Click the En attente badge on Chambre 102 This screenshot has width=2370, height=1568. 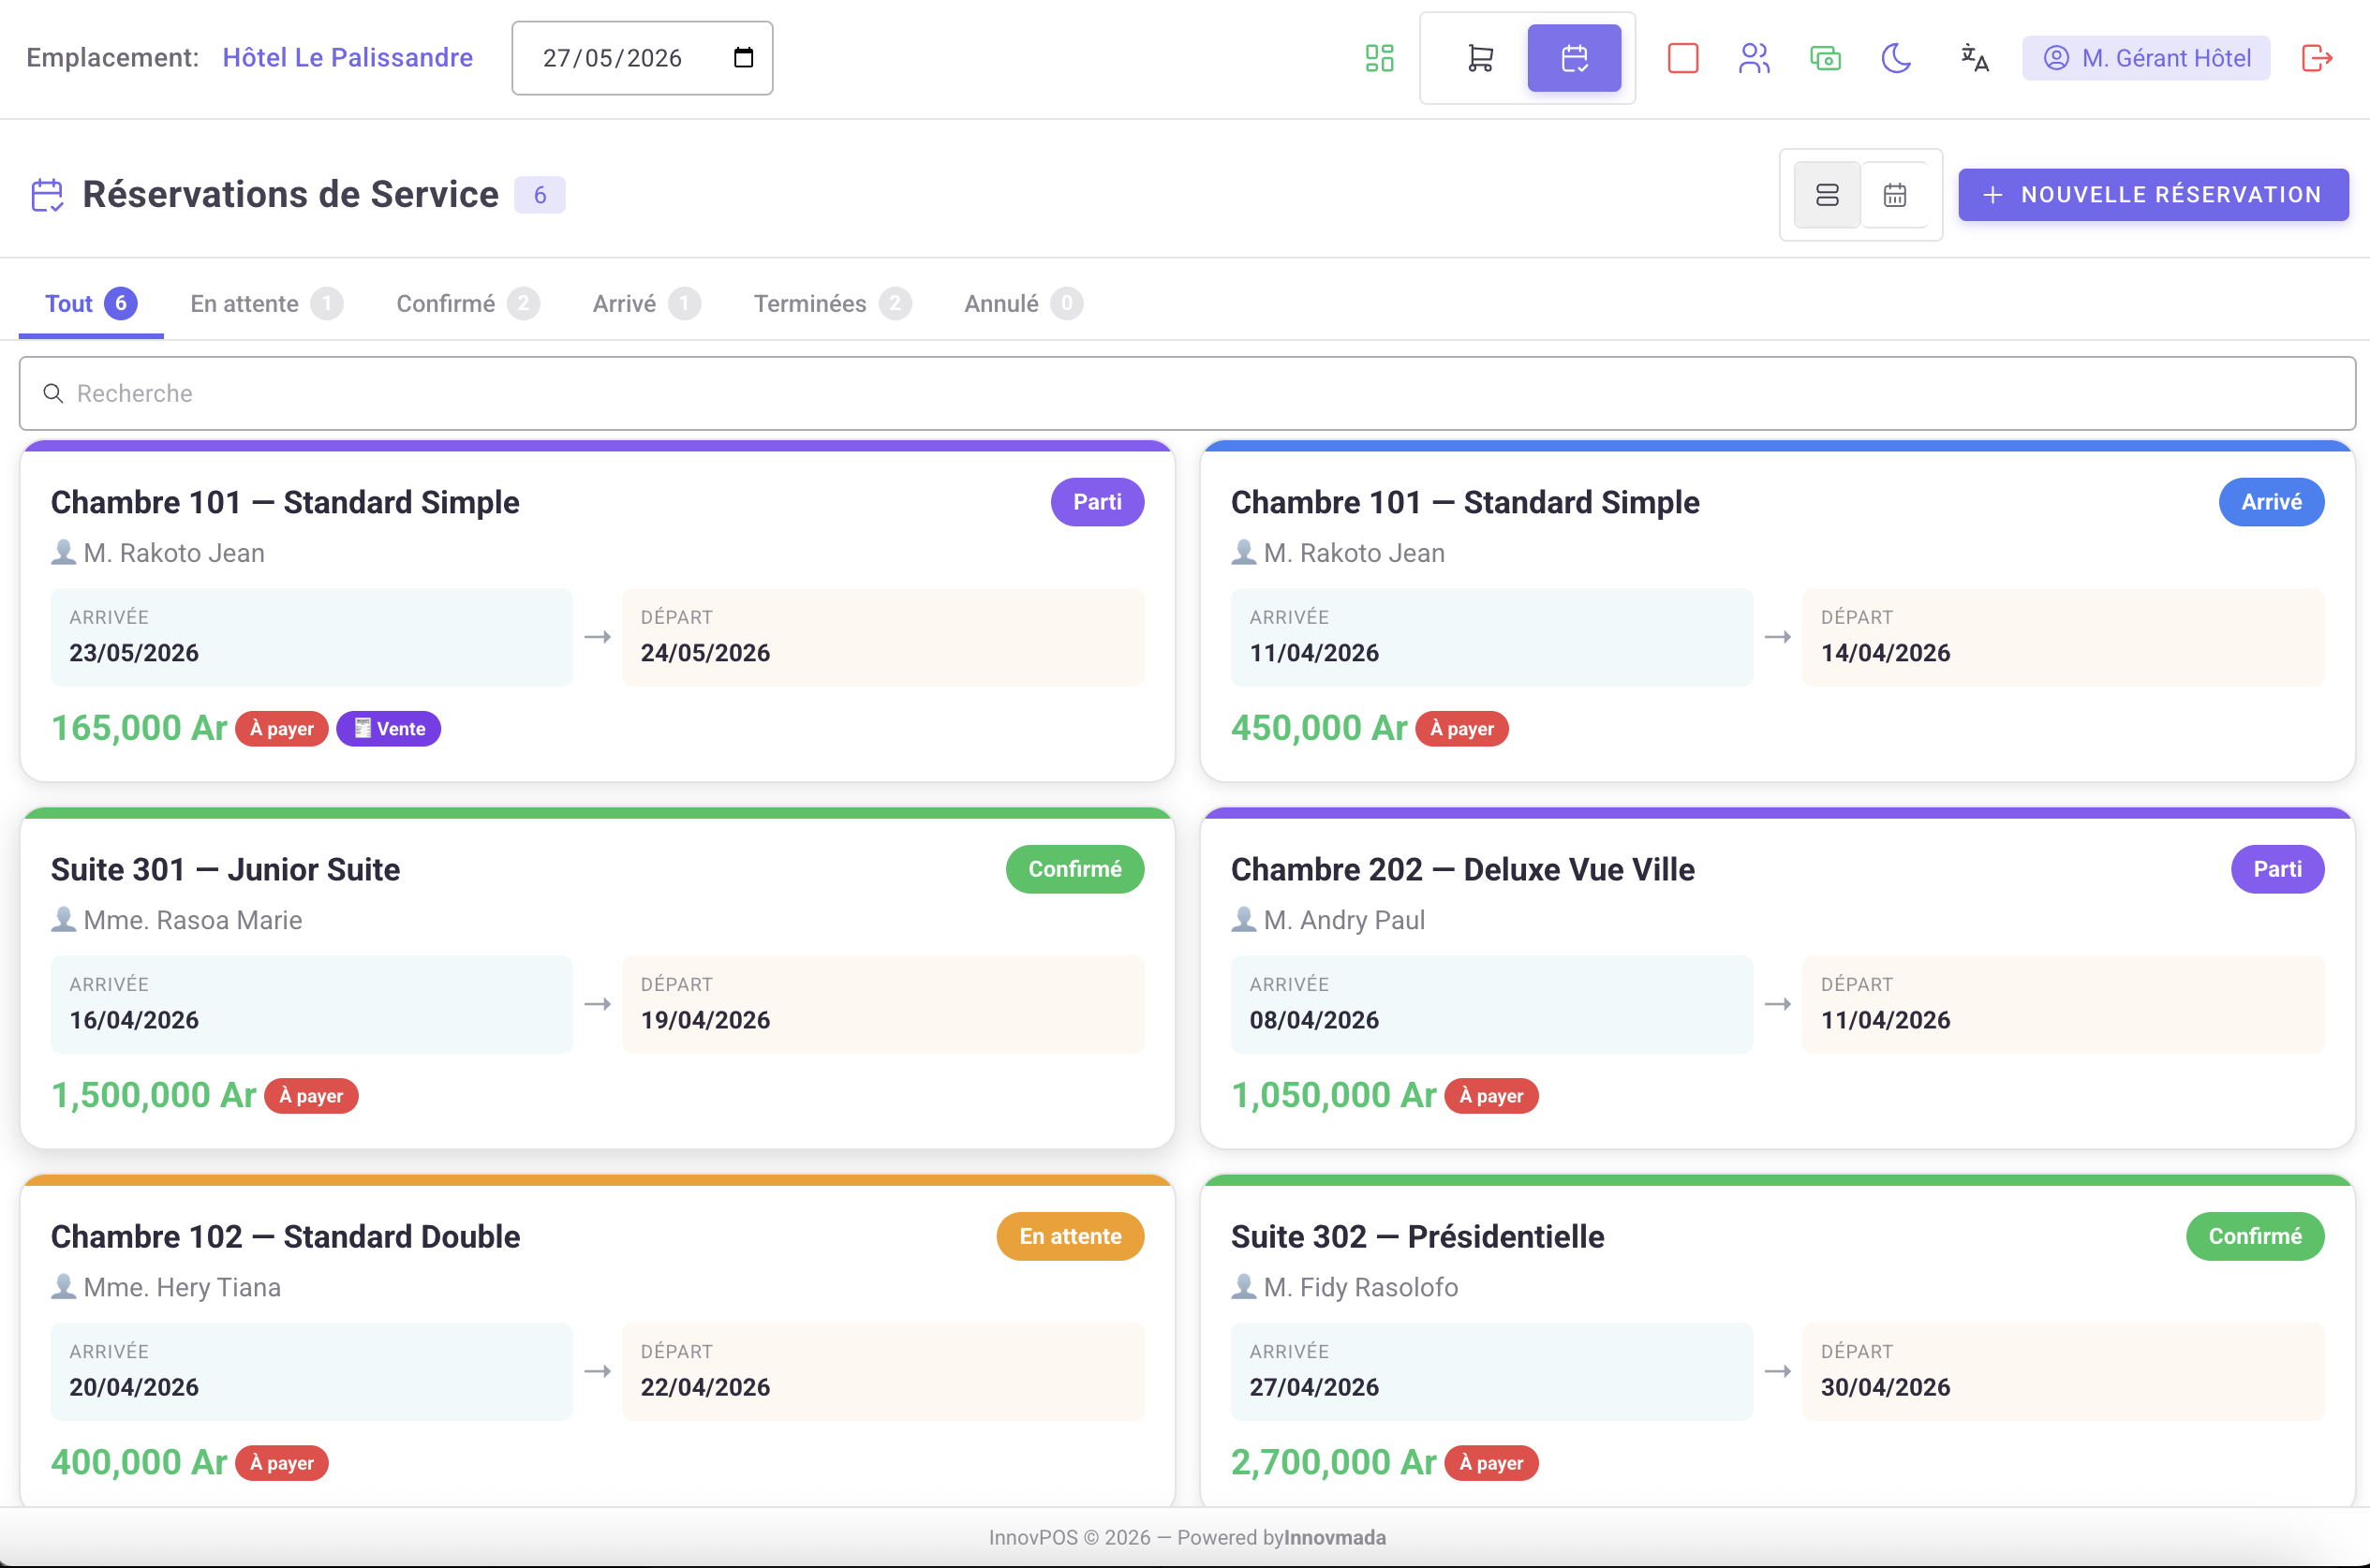pos(1070,1236)
